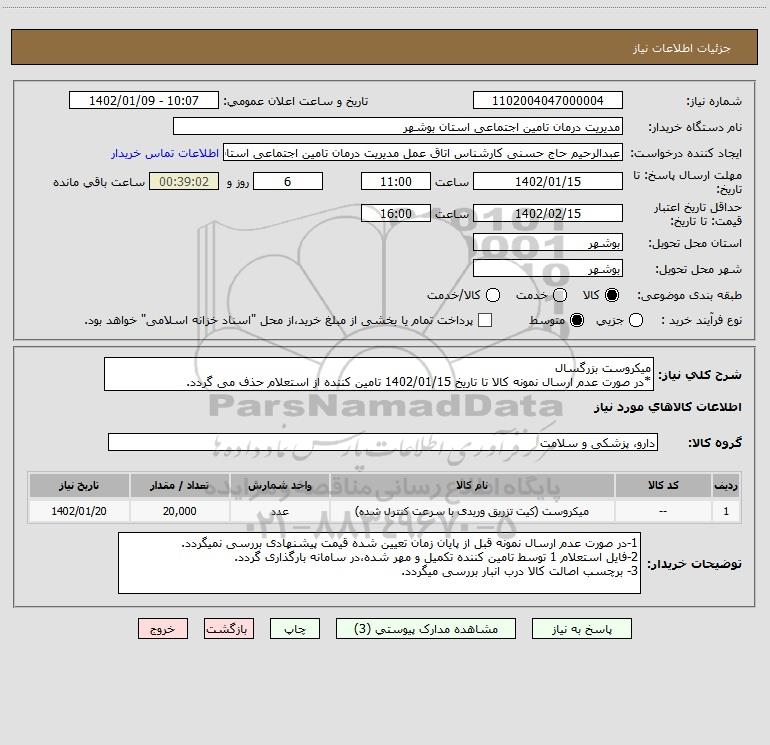Screen dimensions: 770x745
Task: Click the بازگشت back button
Action: 229,629
